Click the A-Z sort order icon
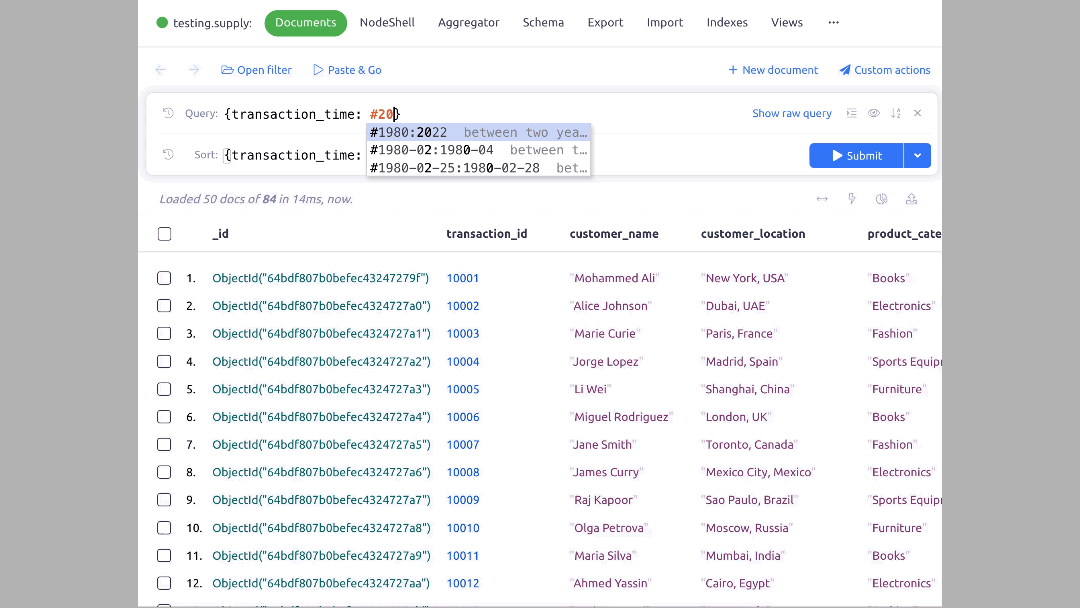Screen dimensions: 1080x608 click(895, 113)
